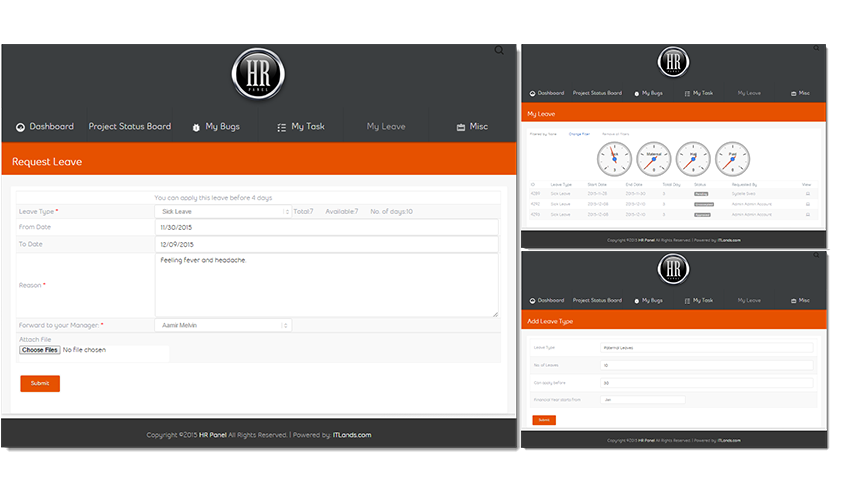
Task: Click 'You can apply this leave before 4 days'
Action: point(213,198)
